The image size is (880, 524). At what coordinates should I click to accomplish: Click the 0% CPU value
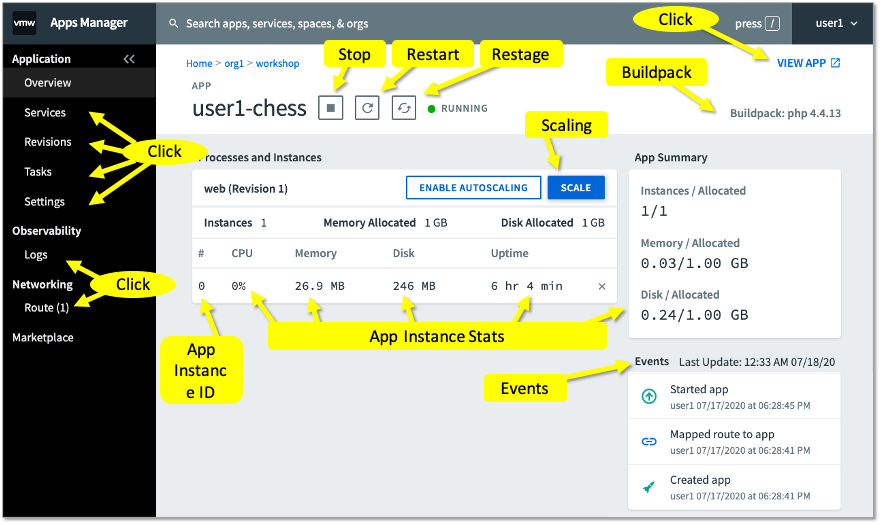pyautogui.click(x=239, y=286)
